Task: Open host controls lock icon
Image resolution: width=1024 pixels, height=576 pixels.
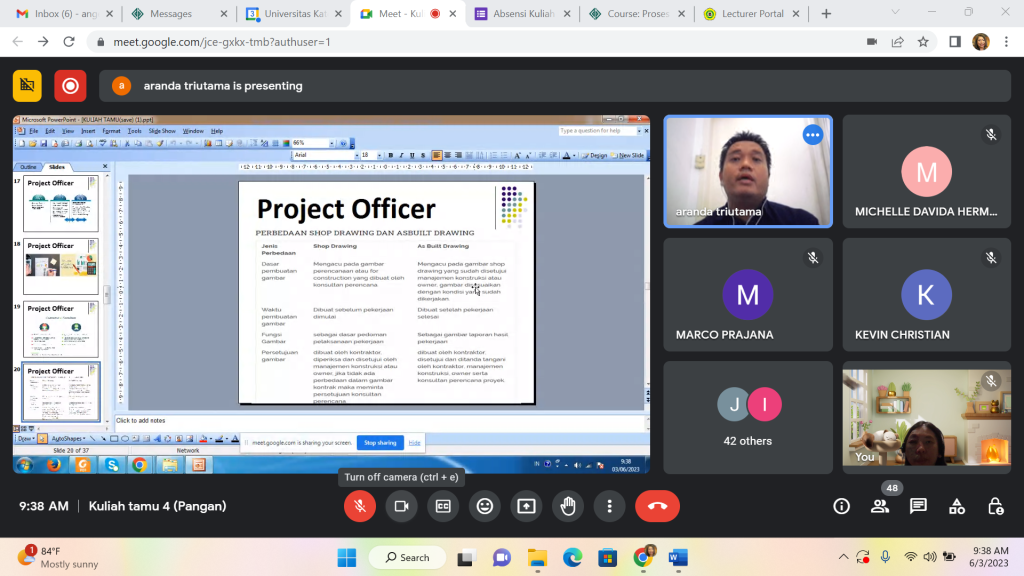Action: point(995,506)
